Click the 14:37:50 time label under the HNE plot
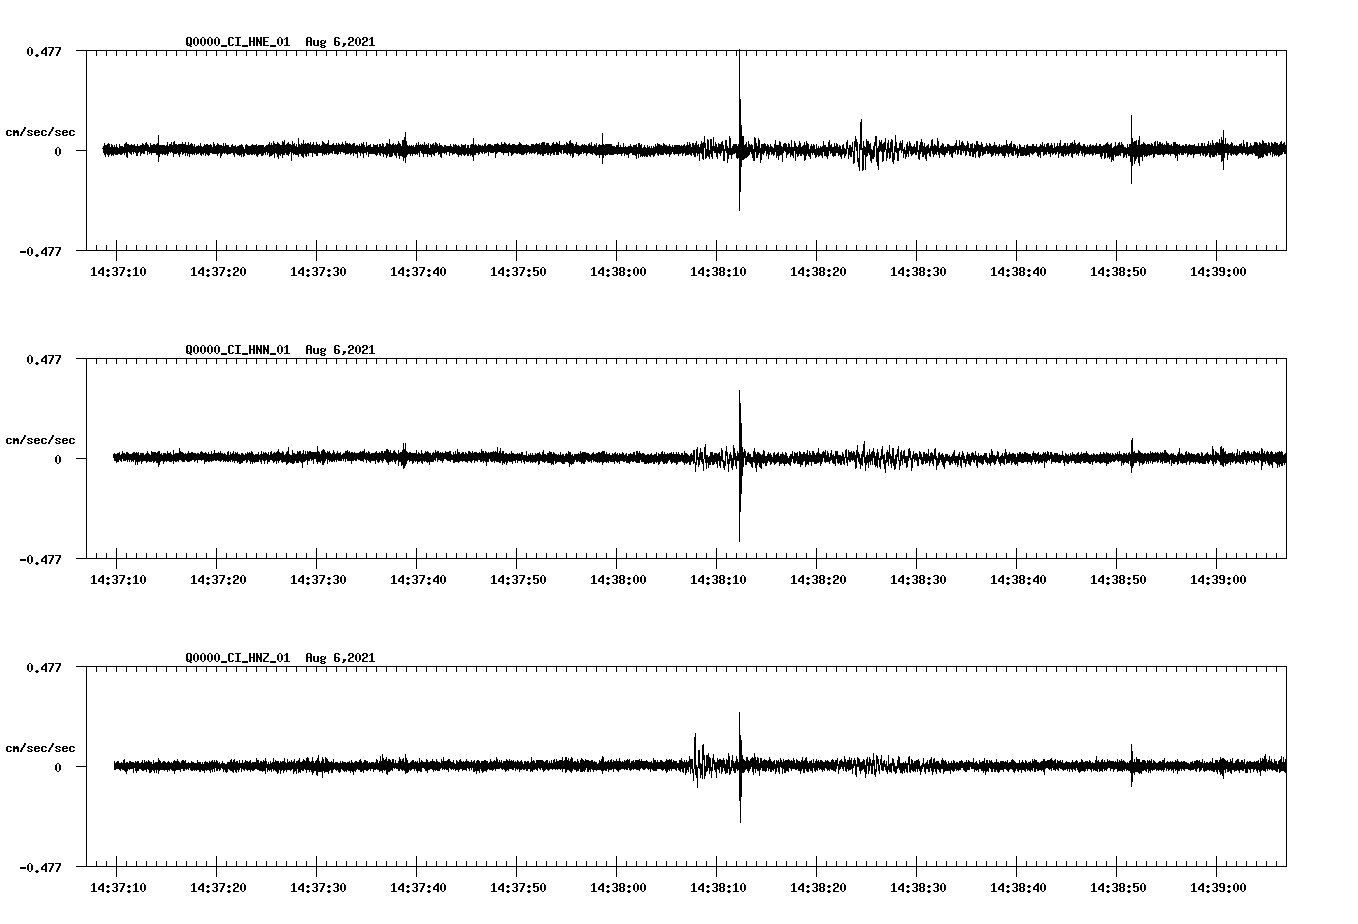Image resolution: width=1358 pixels, height=924 pixels. 518,272
